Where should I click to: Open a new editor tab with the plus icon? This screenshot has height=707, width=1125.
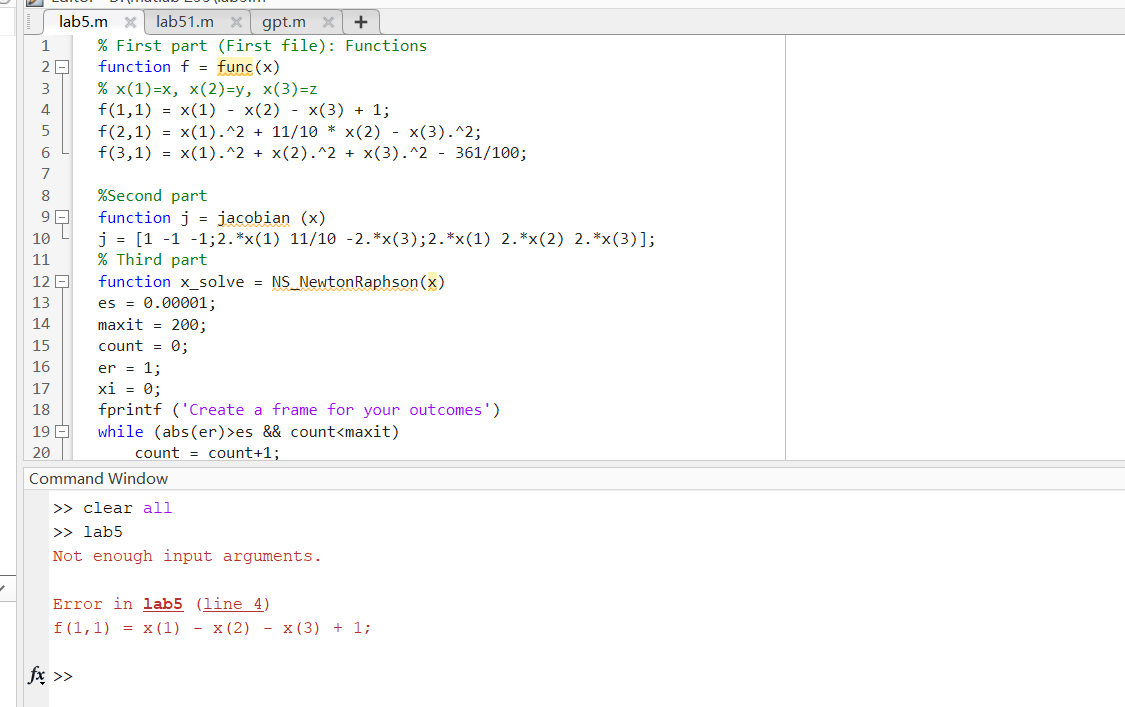tap(361, 21)
